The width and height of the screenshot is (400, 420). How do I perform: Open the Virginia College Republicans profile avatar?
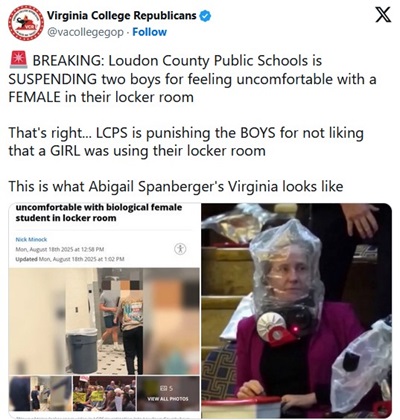(26, 23)
